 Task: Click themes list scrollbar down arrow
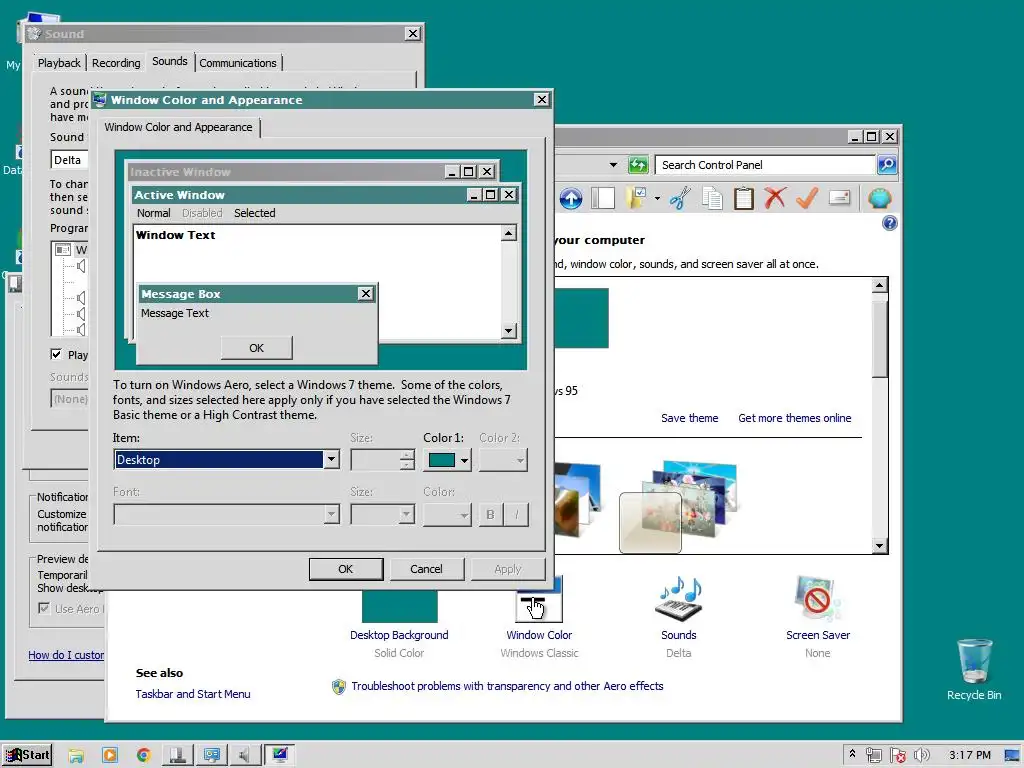click(879, 545)
